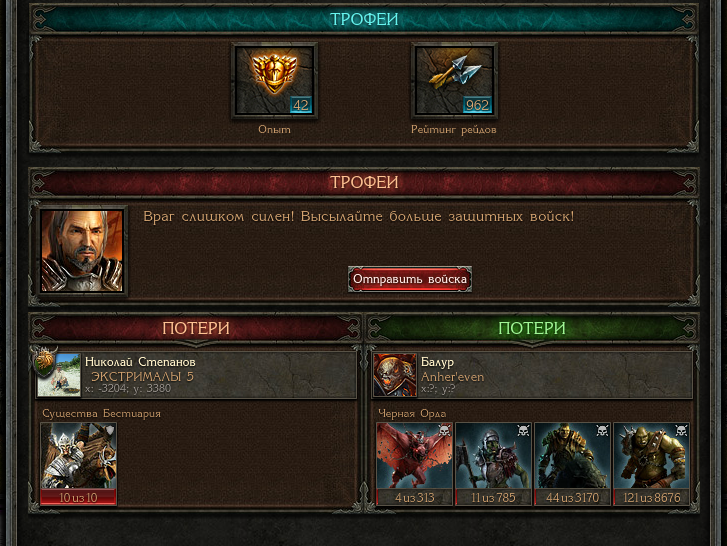Send troops with Отправить войска button
Screen dimensions: 727x546
(x=410, y=279)
